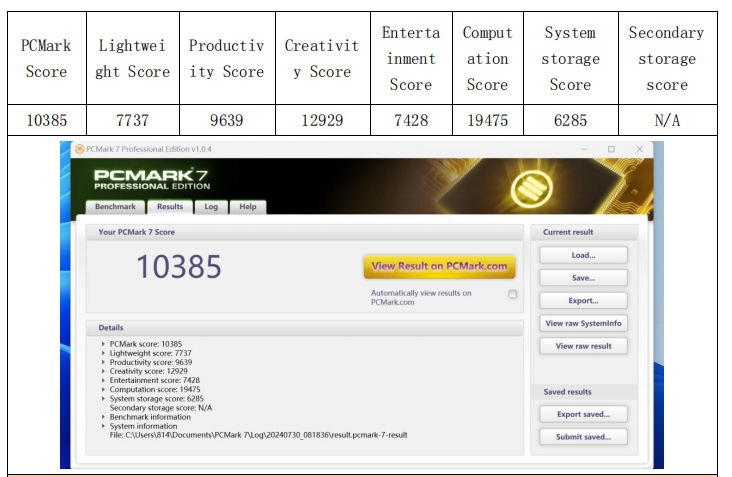Expand the Computation score entry
The height and width of the screenshot is (477, 732).
[x=103, y=389]
